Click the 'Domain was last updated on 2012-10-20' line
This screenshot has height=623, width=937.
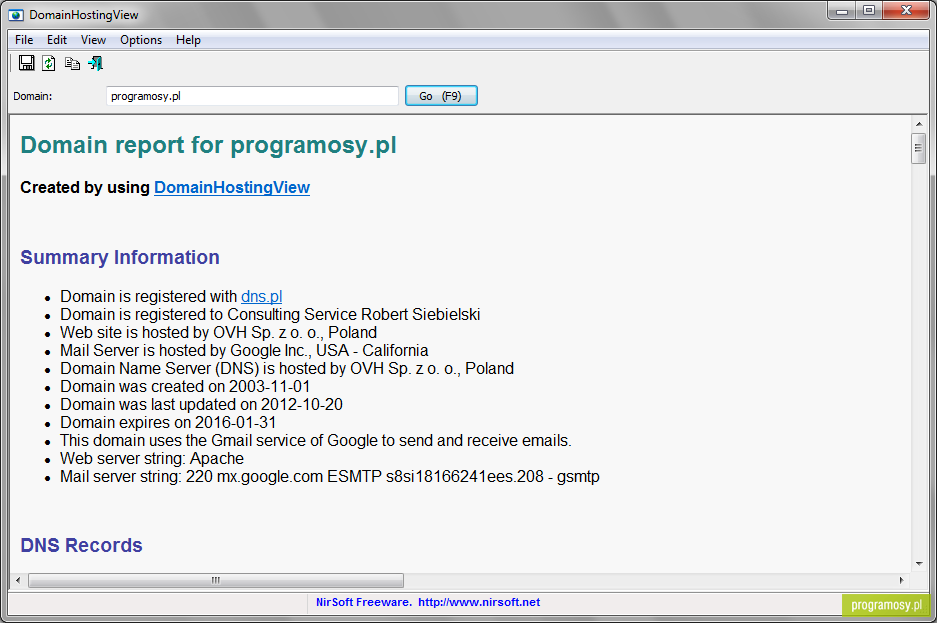click(201, 404)
